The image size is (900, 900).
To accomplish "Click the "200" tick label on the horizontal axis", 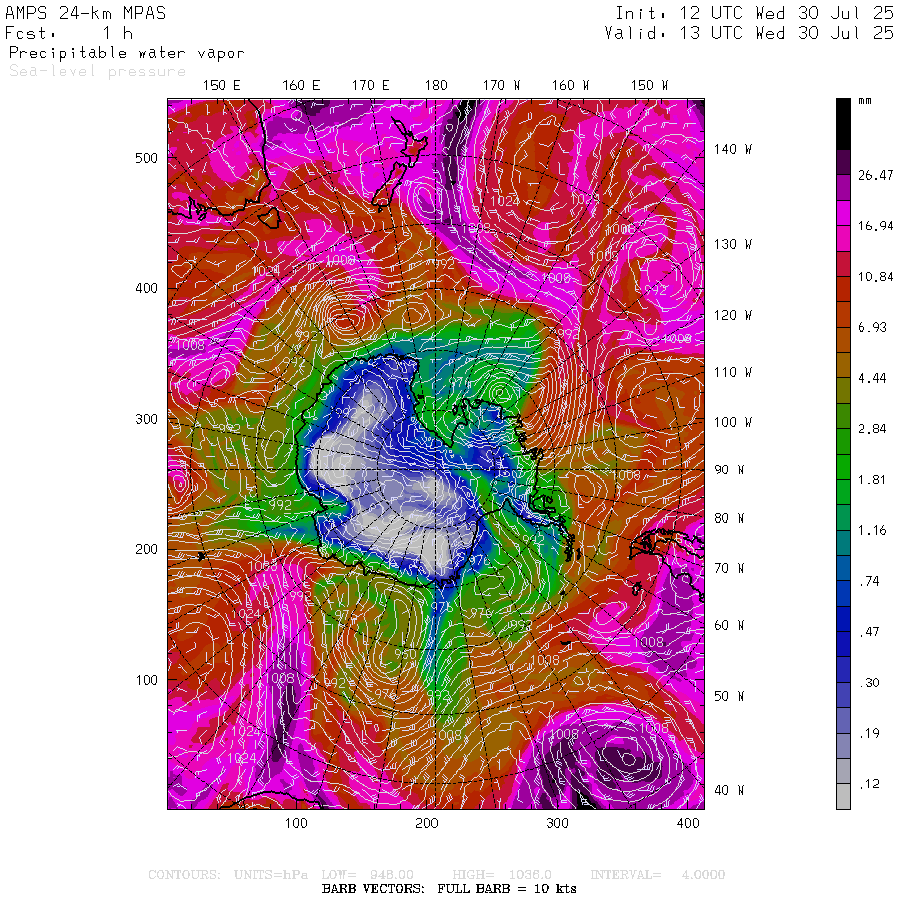I will click(426, 824).
